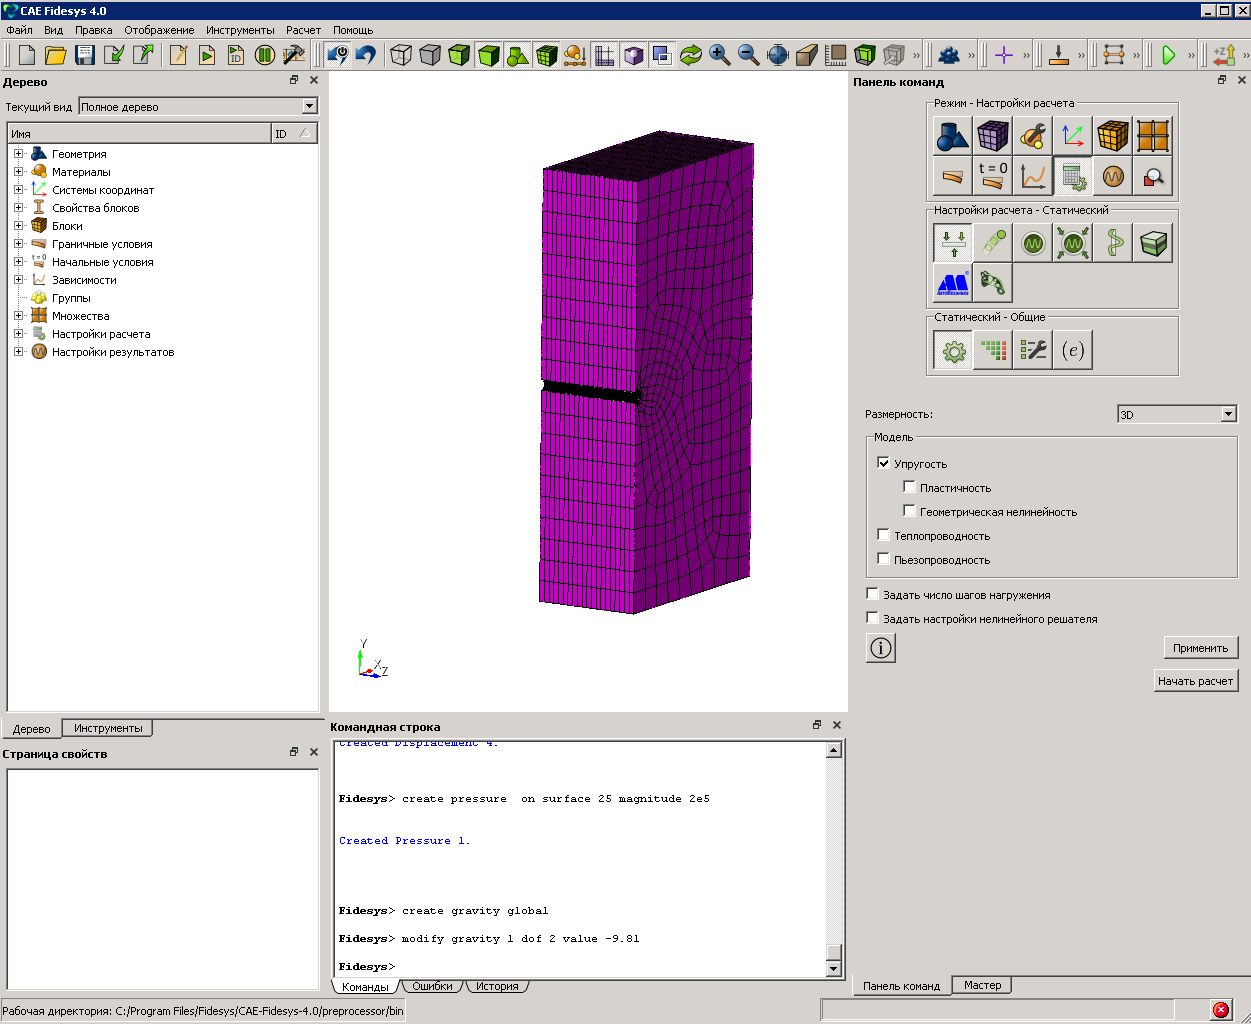Expand the Граничные условия tree node
The image size is (1251, 1024).
18,244
